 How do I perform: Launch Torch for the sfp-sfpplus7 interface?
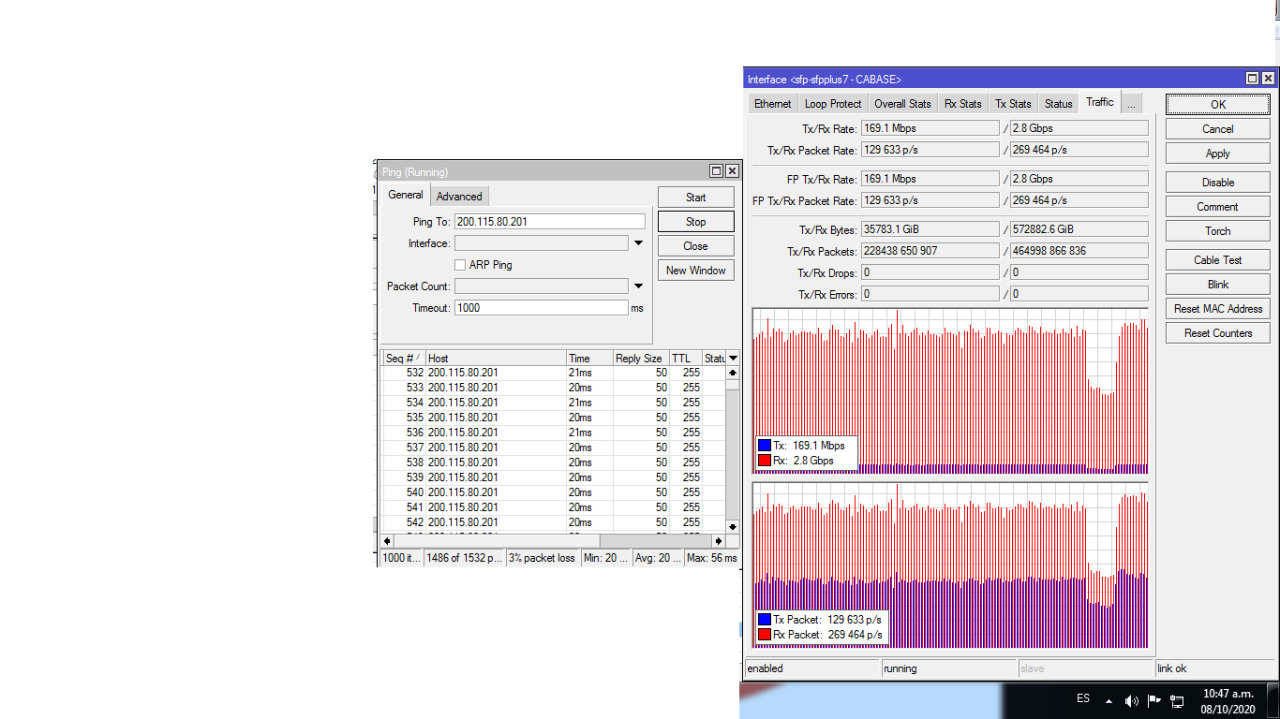coord(1217,231)
